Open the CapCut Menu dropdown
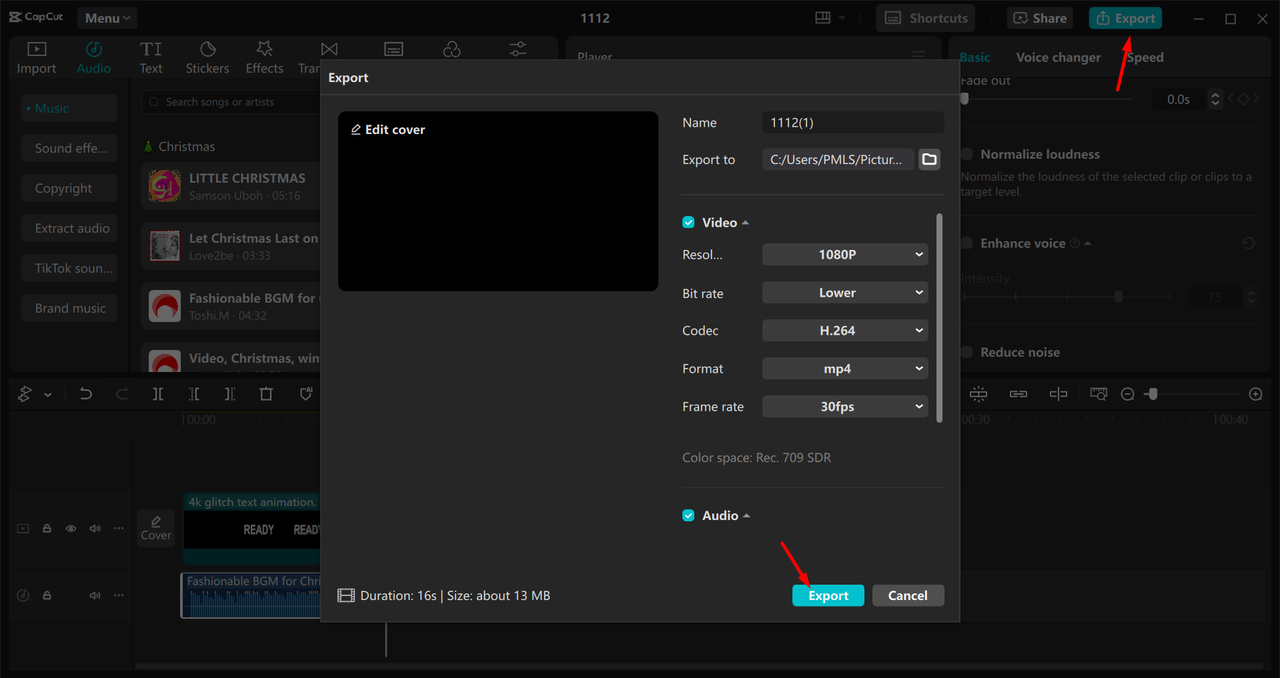Image resolution: width=1280 pixels, height=678 pixels. coord(107,18)
